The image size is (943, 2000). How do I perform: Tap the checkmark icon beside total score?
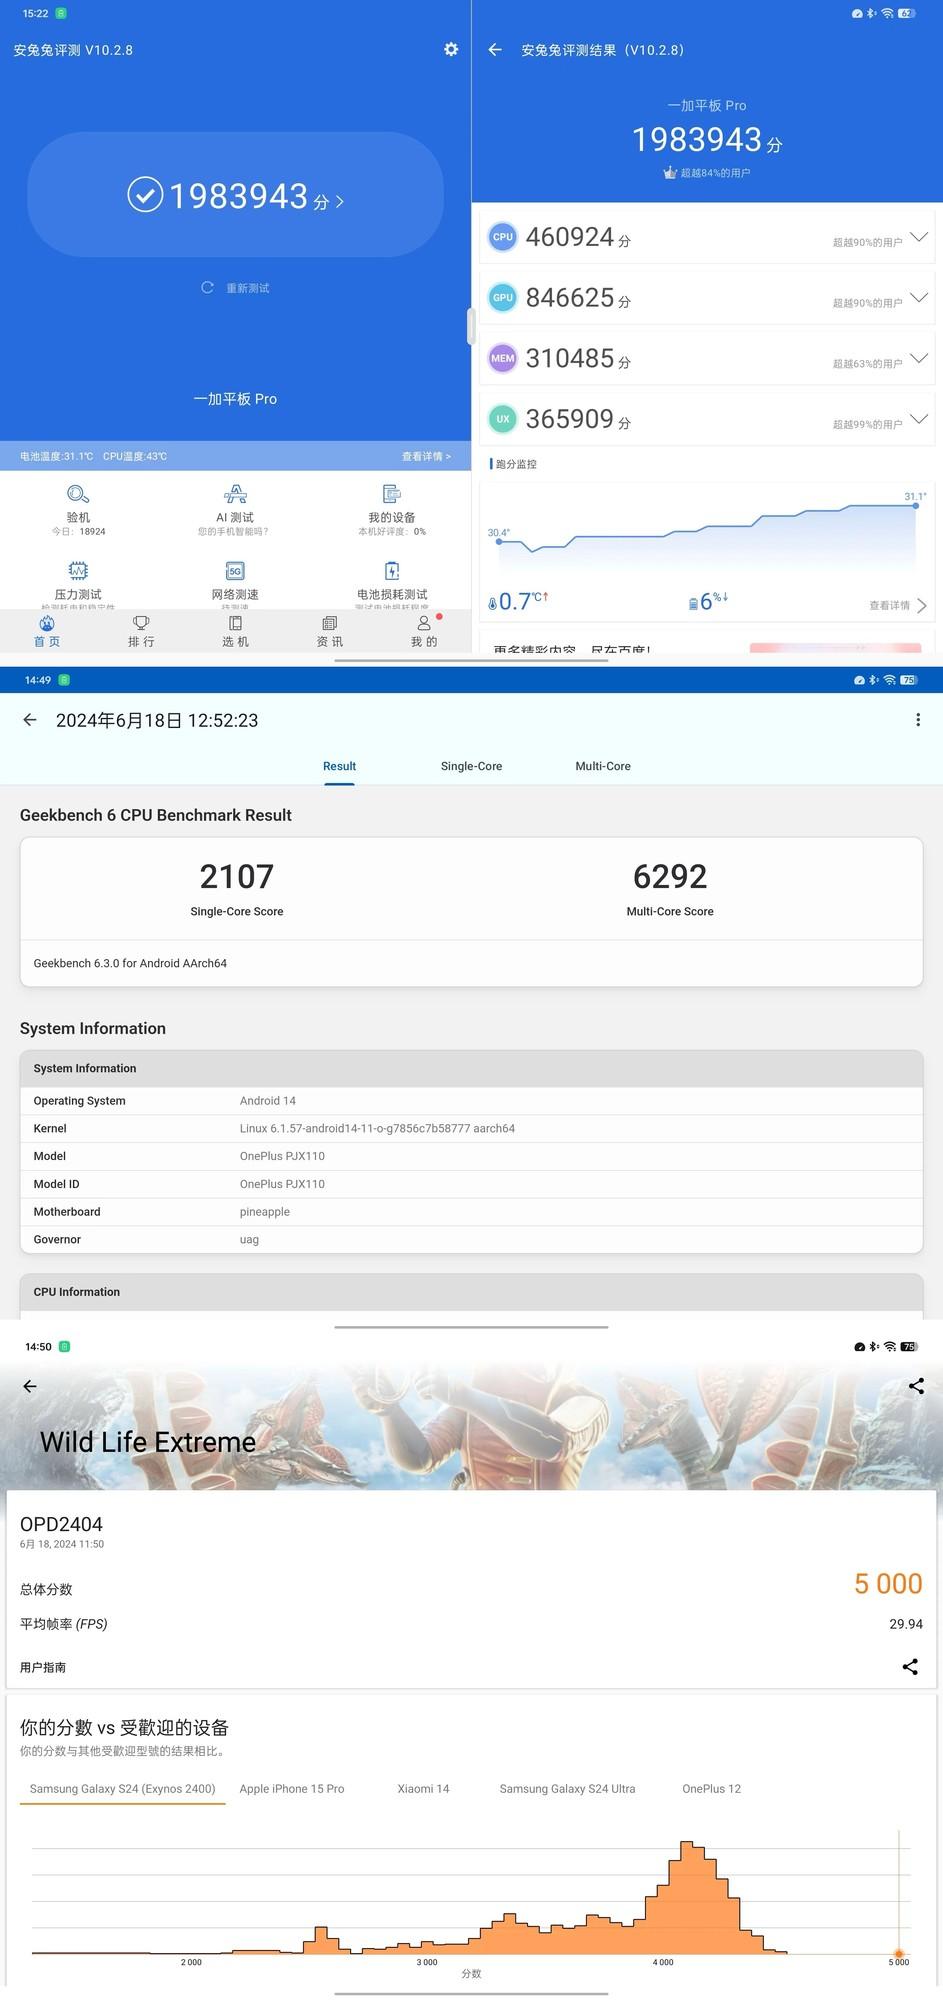(x=145, y=195)
